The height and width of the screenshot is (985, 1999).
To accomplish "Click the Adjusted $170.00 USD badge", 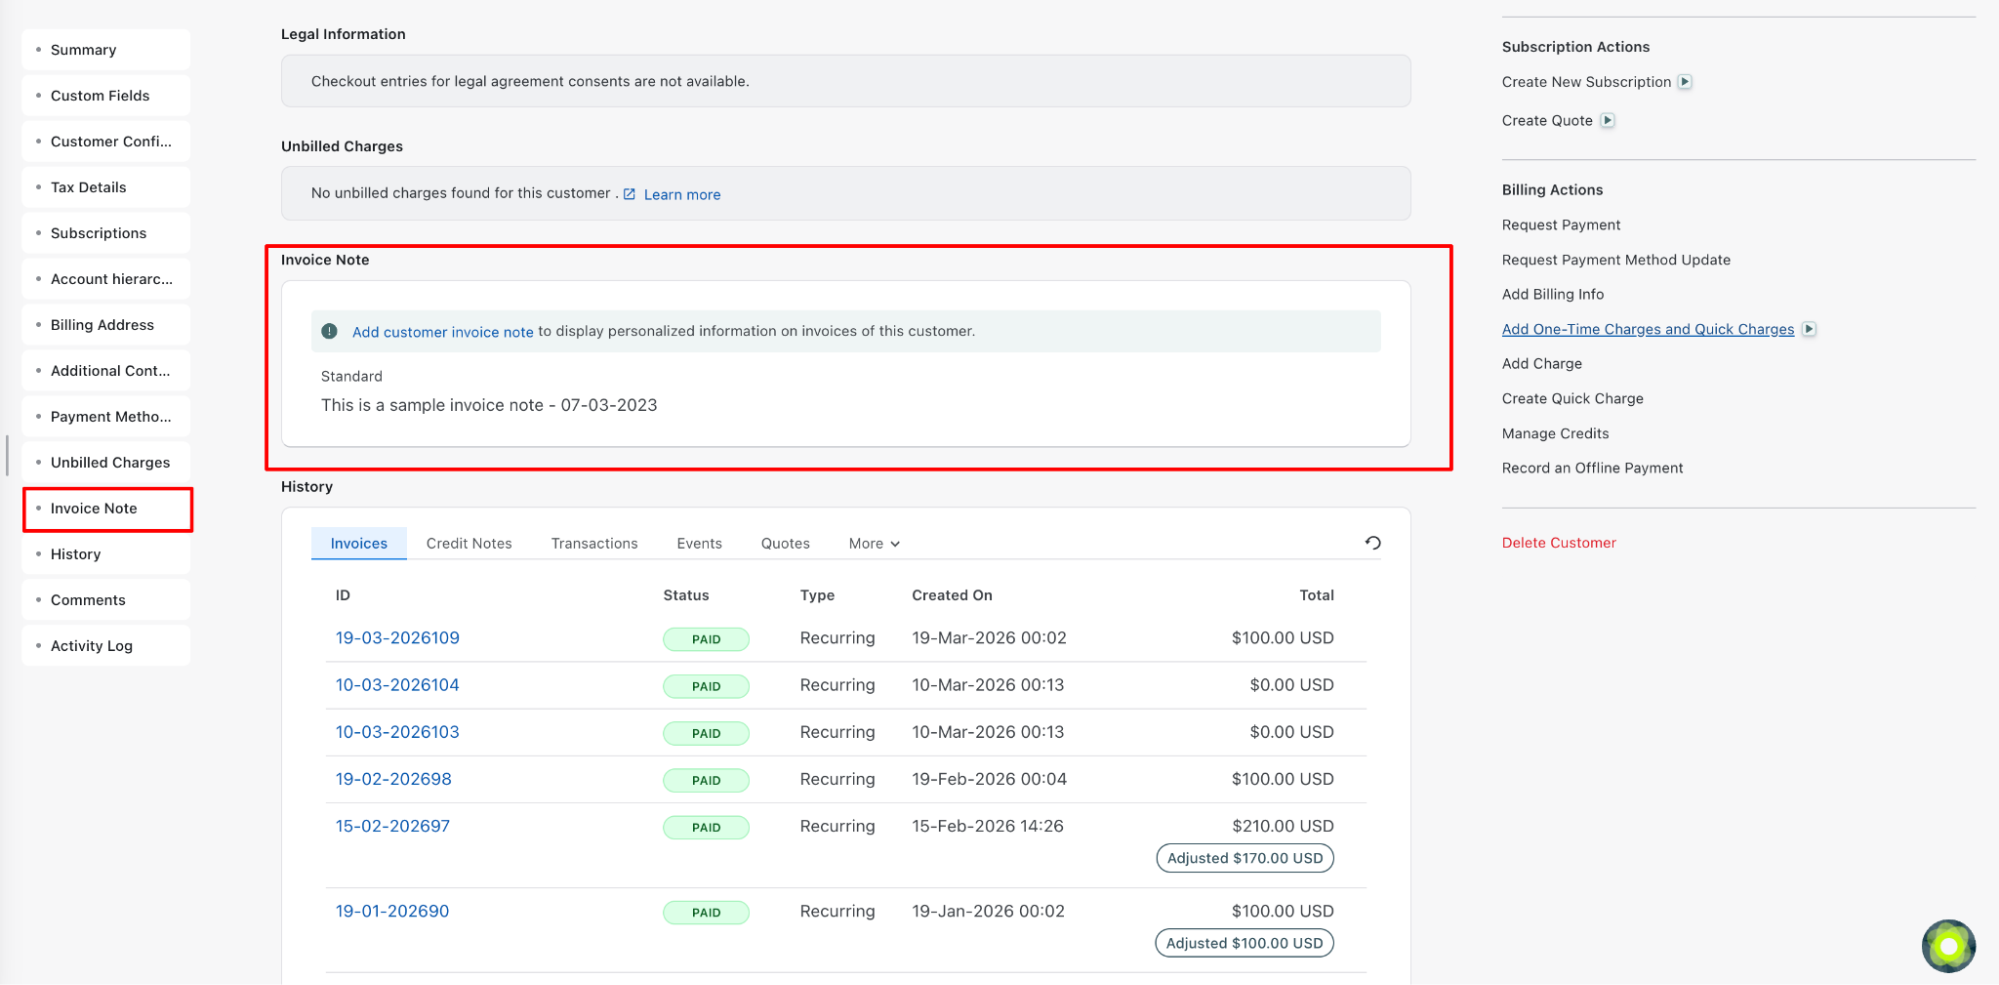I will pyautogui.click(x=1244, y=858).
